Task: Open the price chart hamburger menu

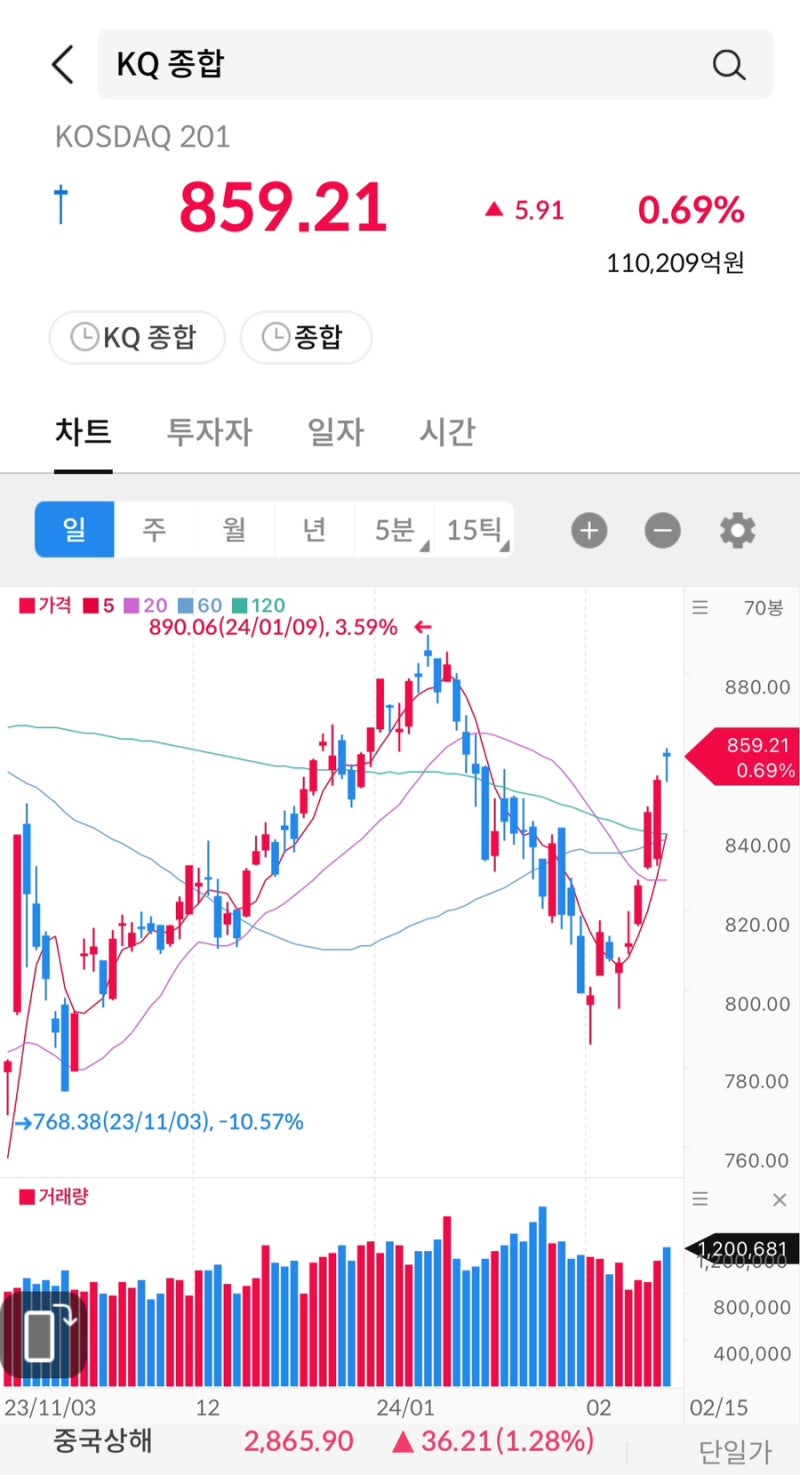Action: tap(700, 607)
